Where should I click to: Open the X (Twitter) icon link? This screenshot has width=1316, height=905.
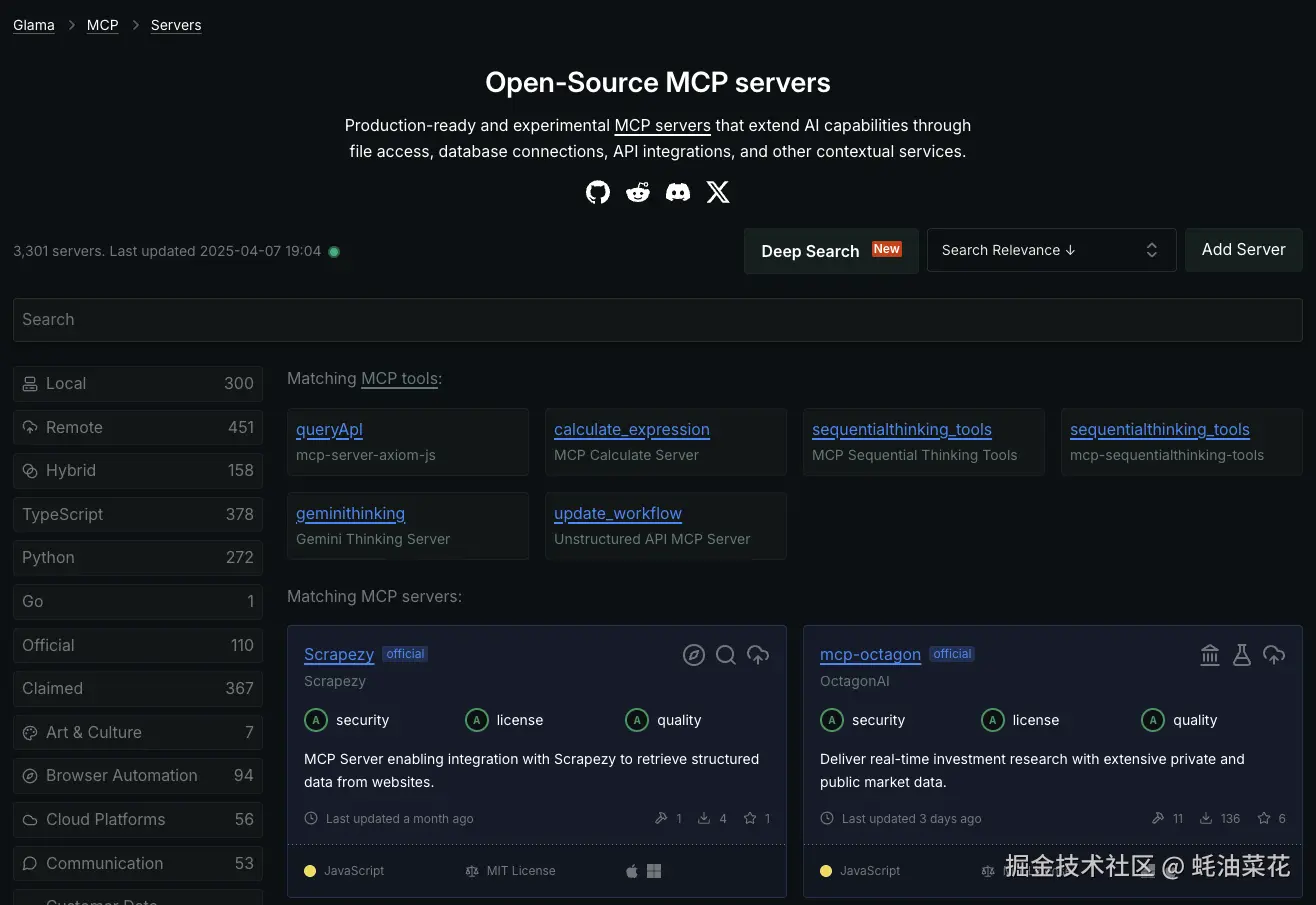coord(718,192)
